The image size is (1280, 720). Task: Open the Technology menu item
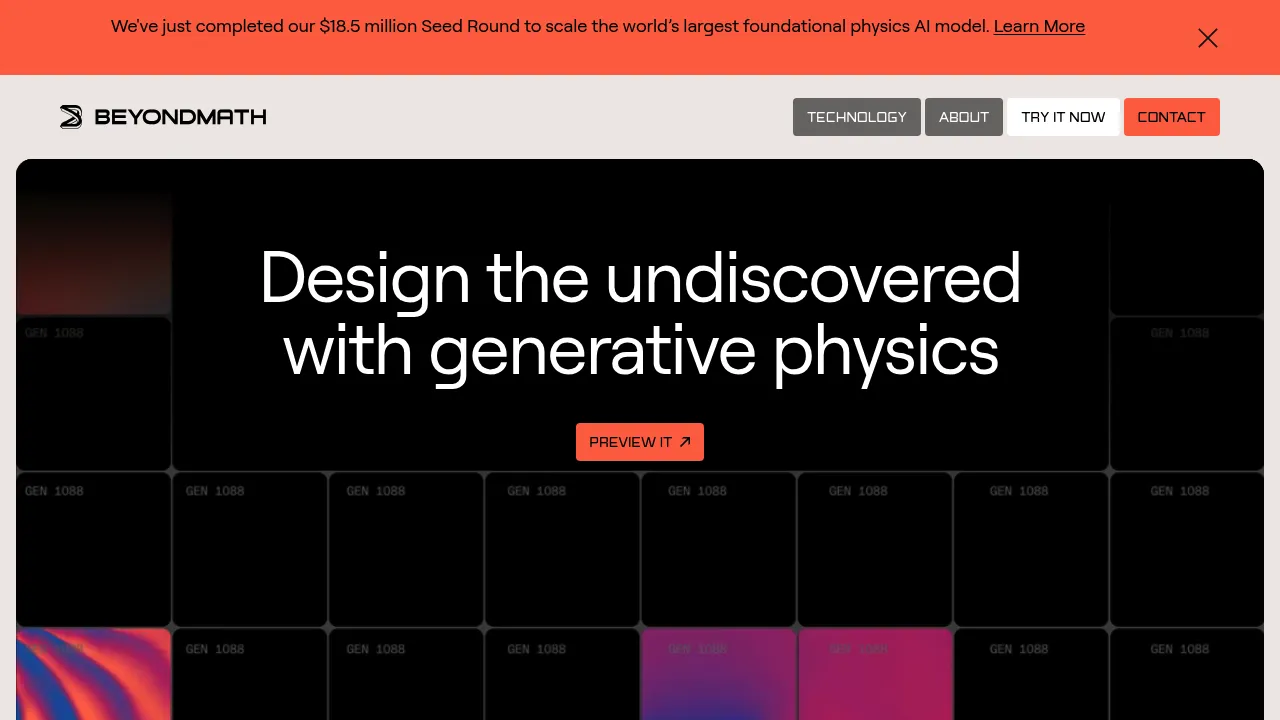[x=857, y=117]
